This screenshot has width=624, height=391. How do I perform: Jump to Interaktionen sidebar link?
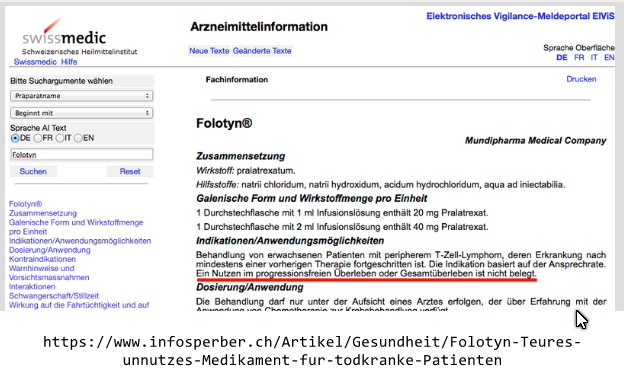32,286
